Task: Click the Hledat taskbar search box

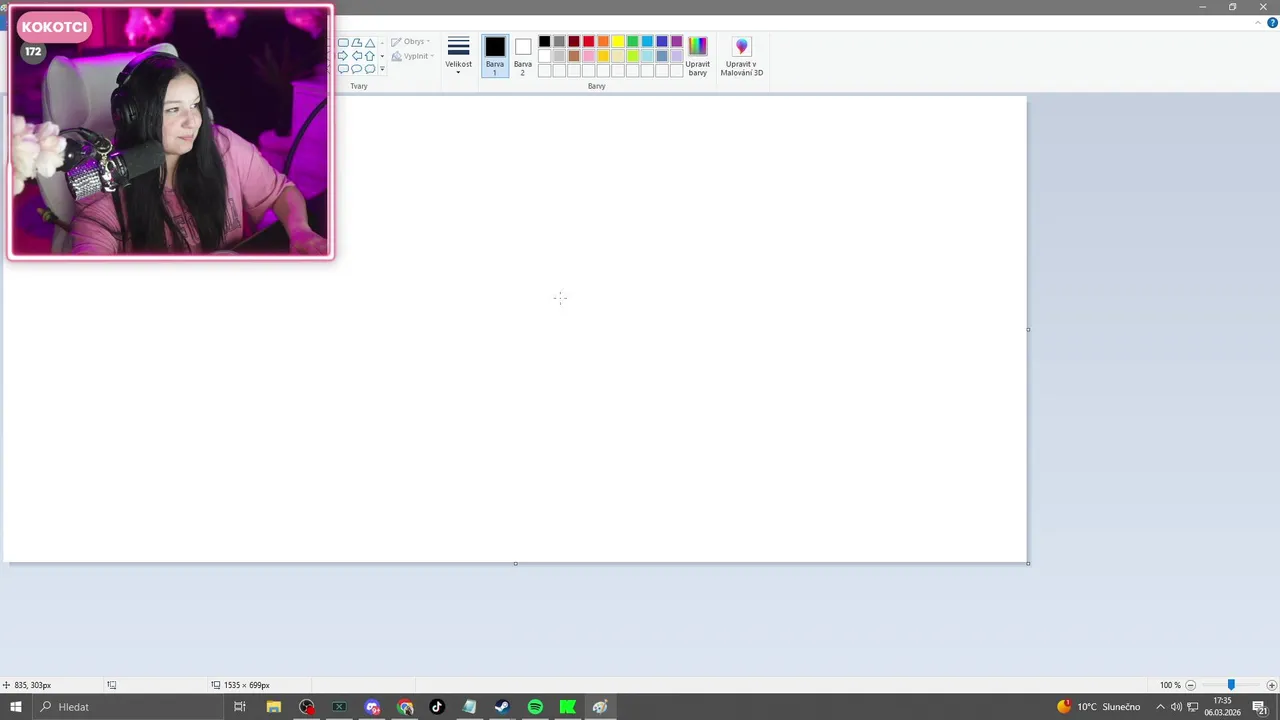Action: [130, 707]
